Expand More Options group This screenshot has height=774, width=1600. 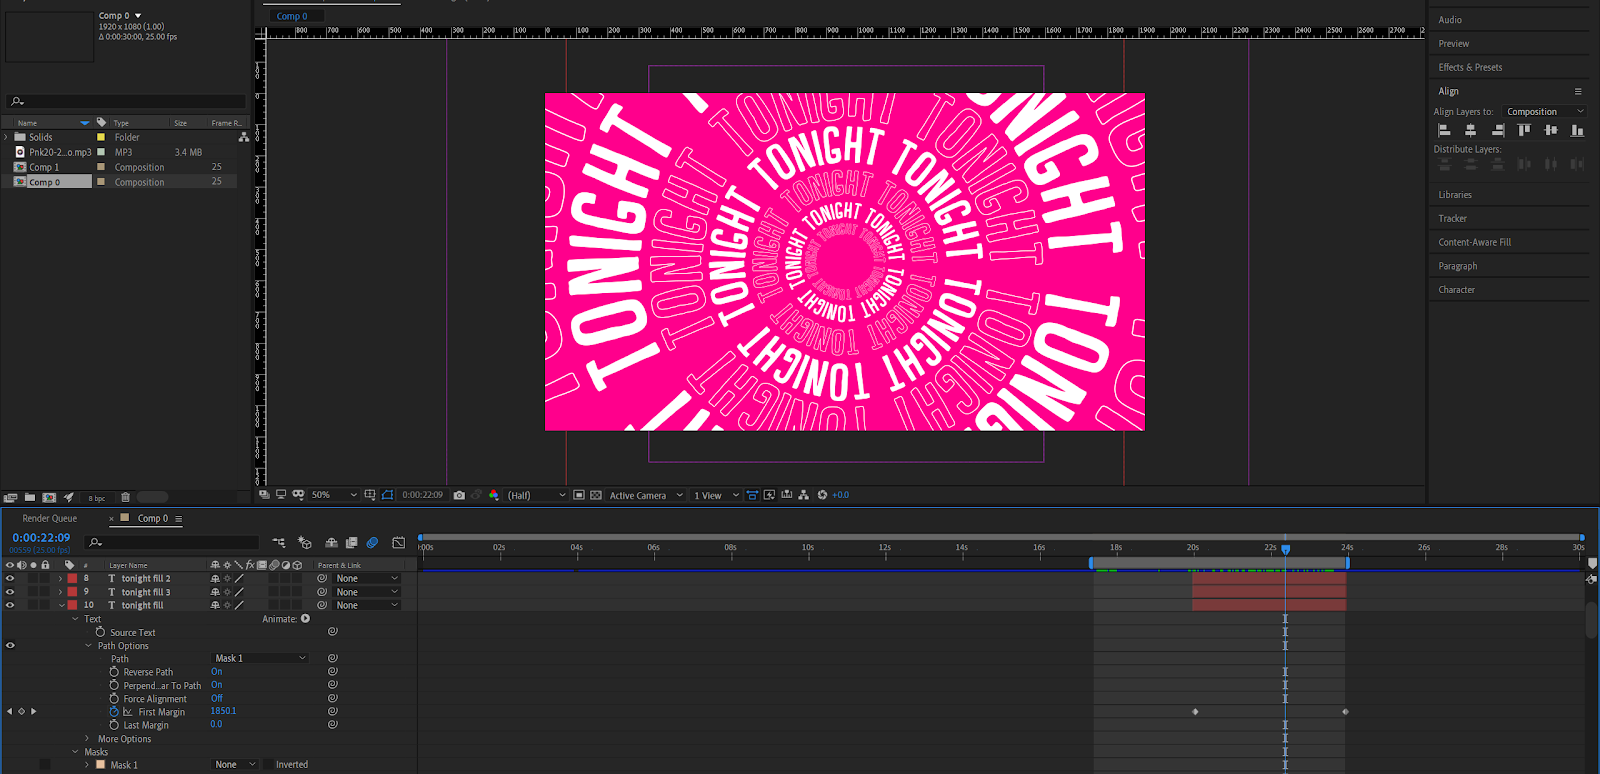coord(88,739)
